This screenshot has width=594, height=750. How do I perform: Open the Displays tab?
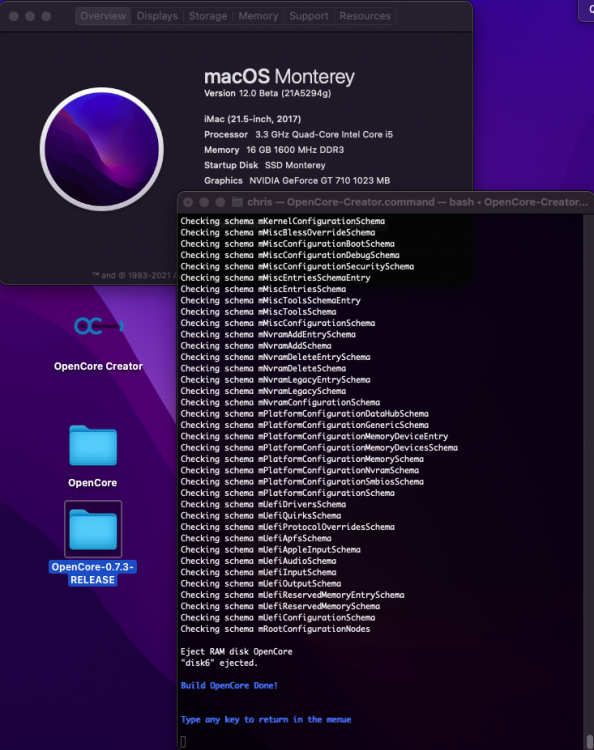[157, 16]
